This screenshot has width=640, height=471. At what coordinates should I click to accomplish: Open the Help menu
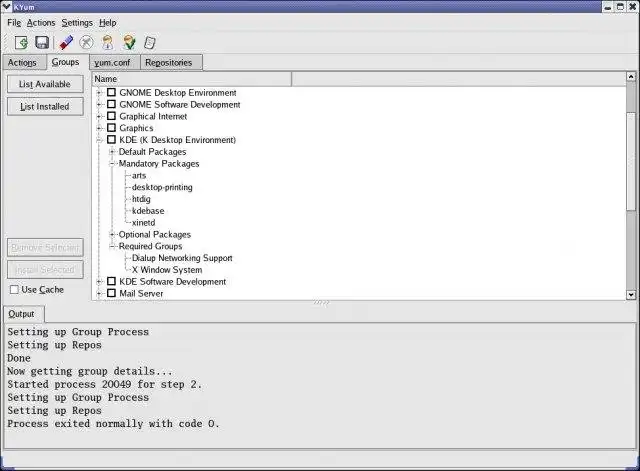(x=108, y=23)
